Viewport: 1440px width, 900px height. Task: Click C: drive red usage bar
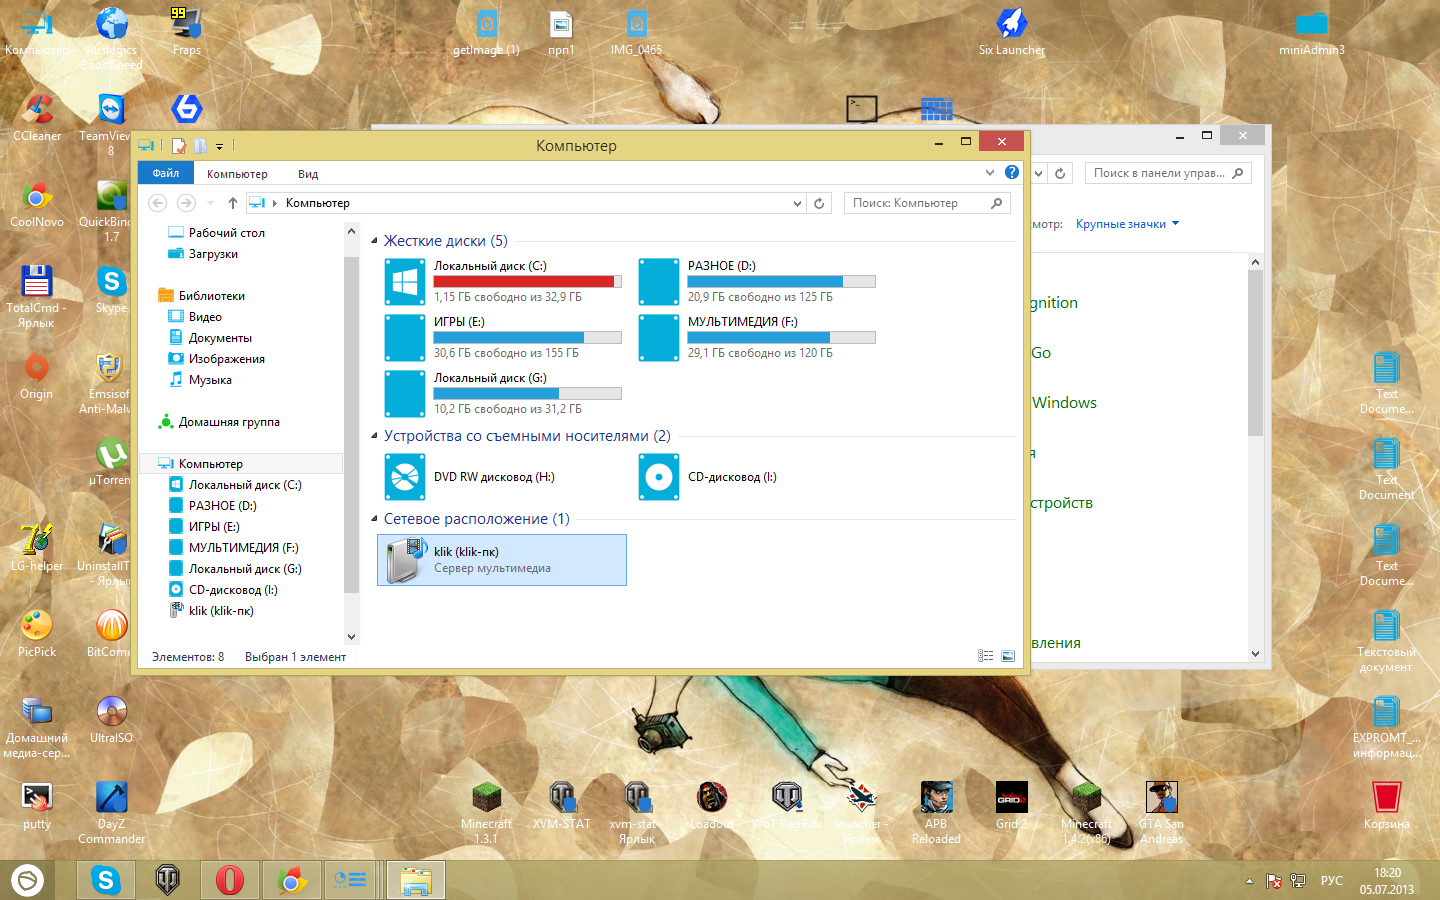(527, 281)
